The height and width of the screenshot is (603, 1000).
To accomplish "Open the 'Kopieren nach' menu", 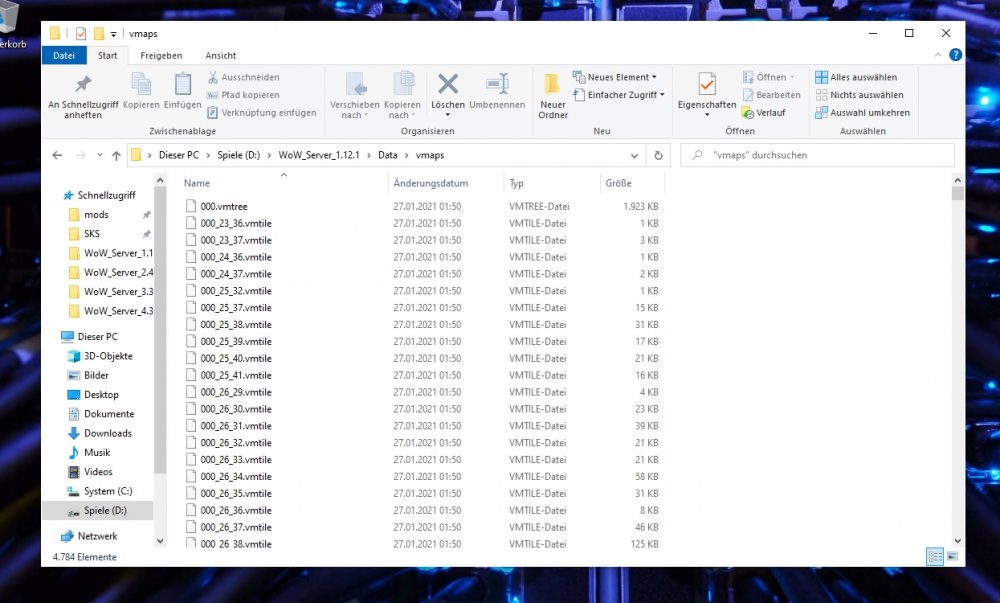I will [x=402, y=96].
